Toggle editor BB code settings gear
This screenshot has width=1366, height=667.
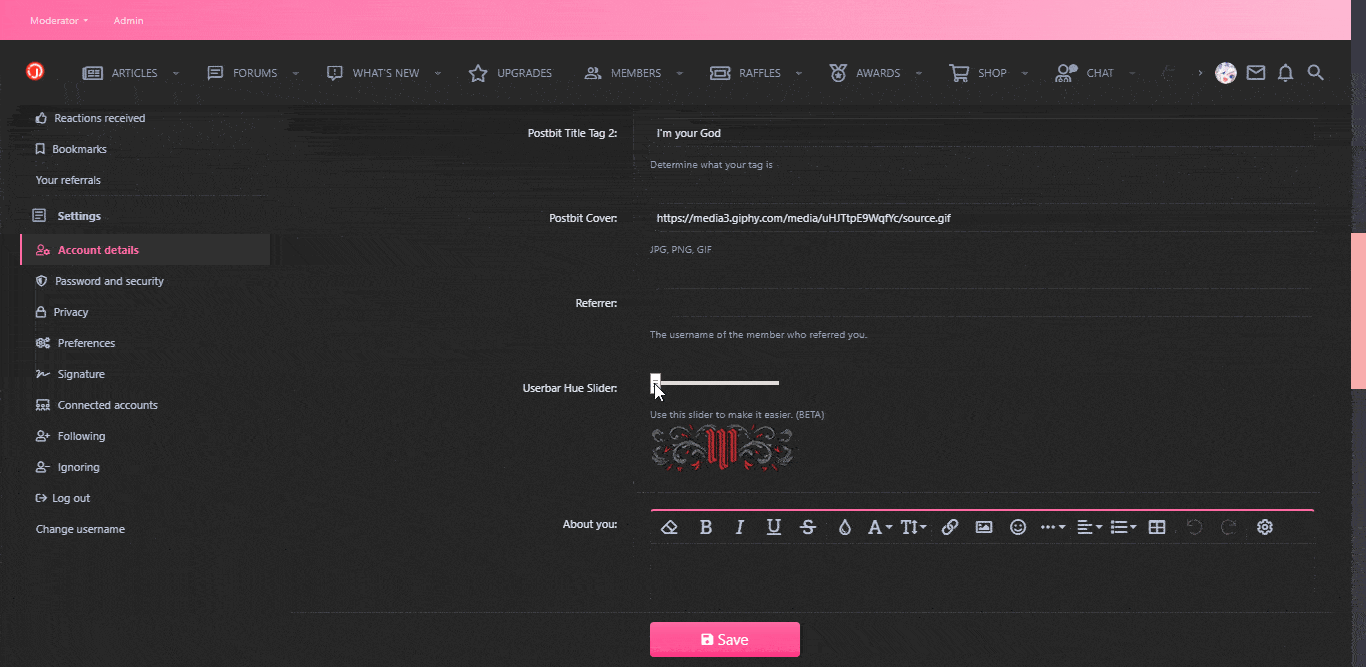[1265, 527]
